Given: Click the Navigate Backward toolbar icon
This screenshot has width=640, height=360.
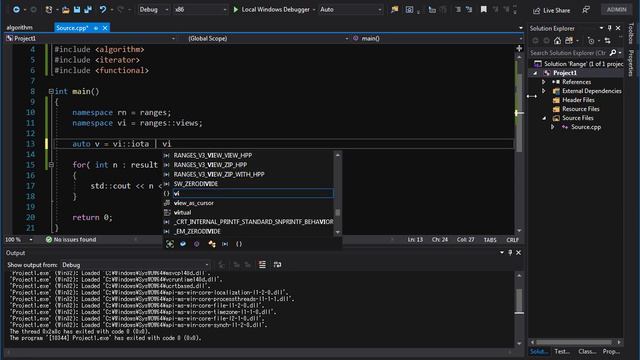Looking at the screenshot, I should point(16,9).
